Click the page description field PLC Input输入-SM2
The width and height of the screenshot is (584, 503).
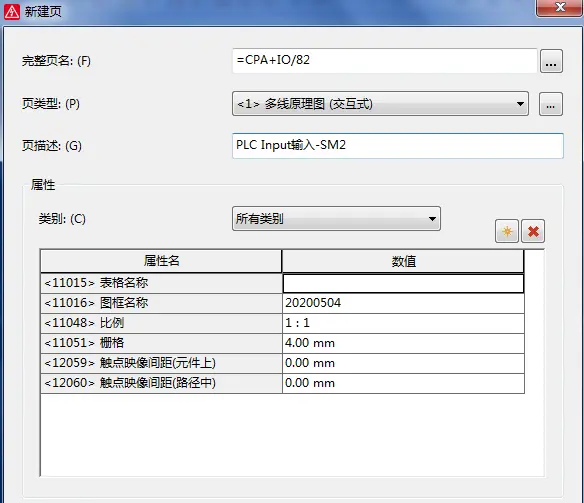(x=397, y=145)
